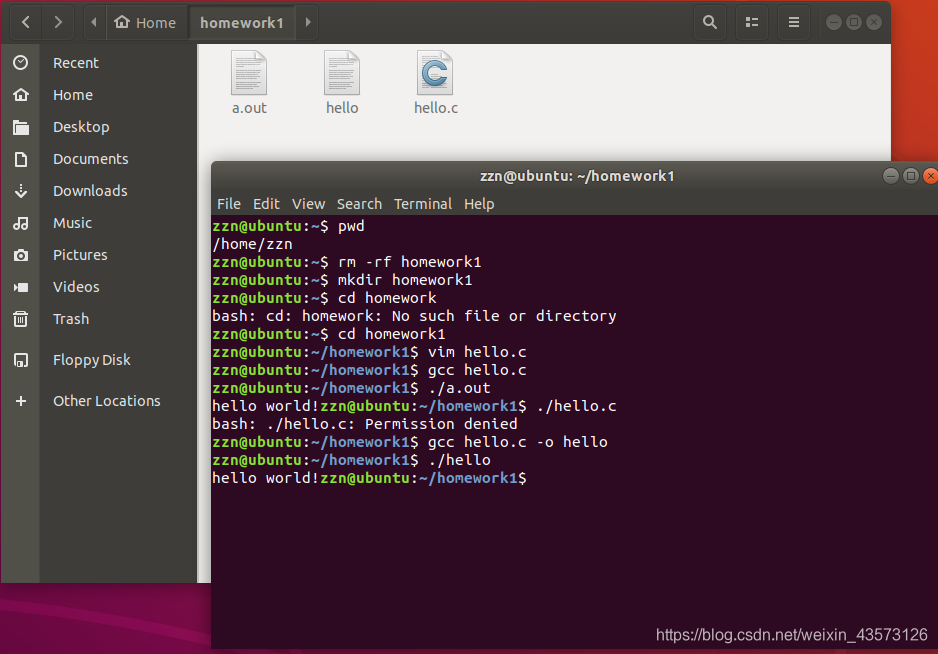Select the homework1 path-bar button
Screen dimensions: 938x654
pos(242,23)
